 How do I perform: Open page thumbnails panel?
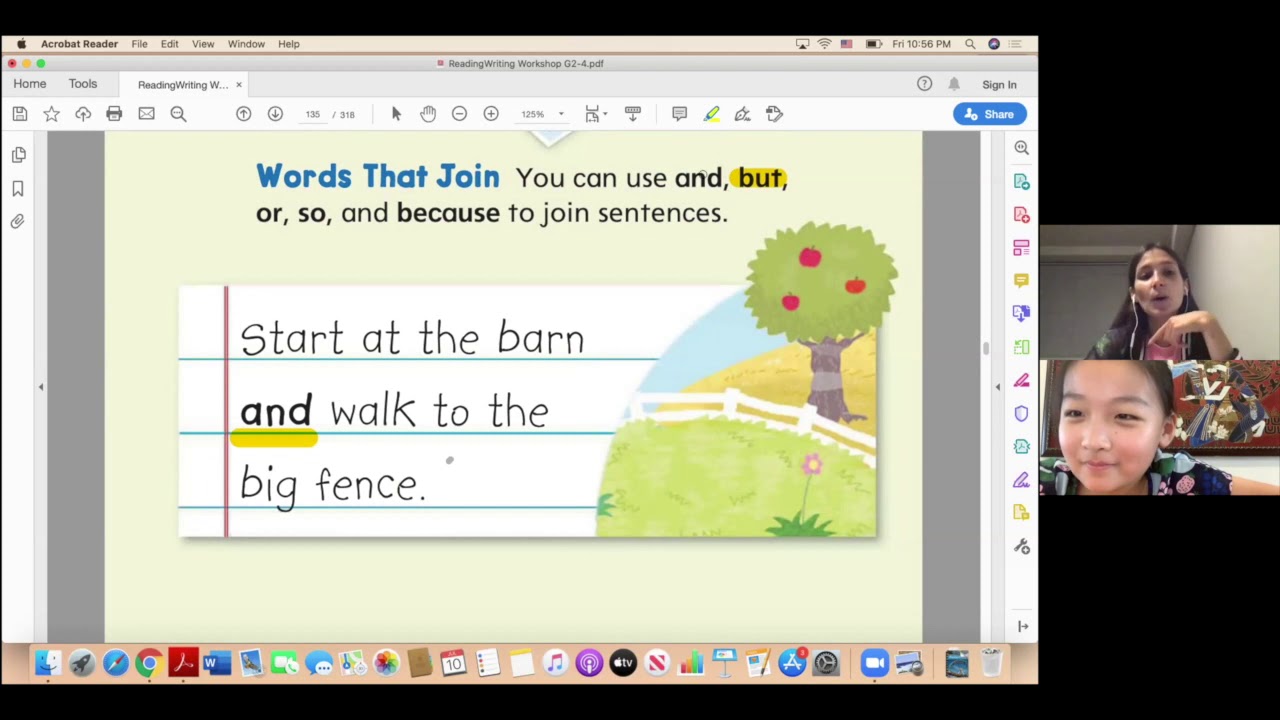18,155
